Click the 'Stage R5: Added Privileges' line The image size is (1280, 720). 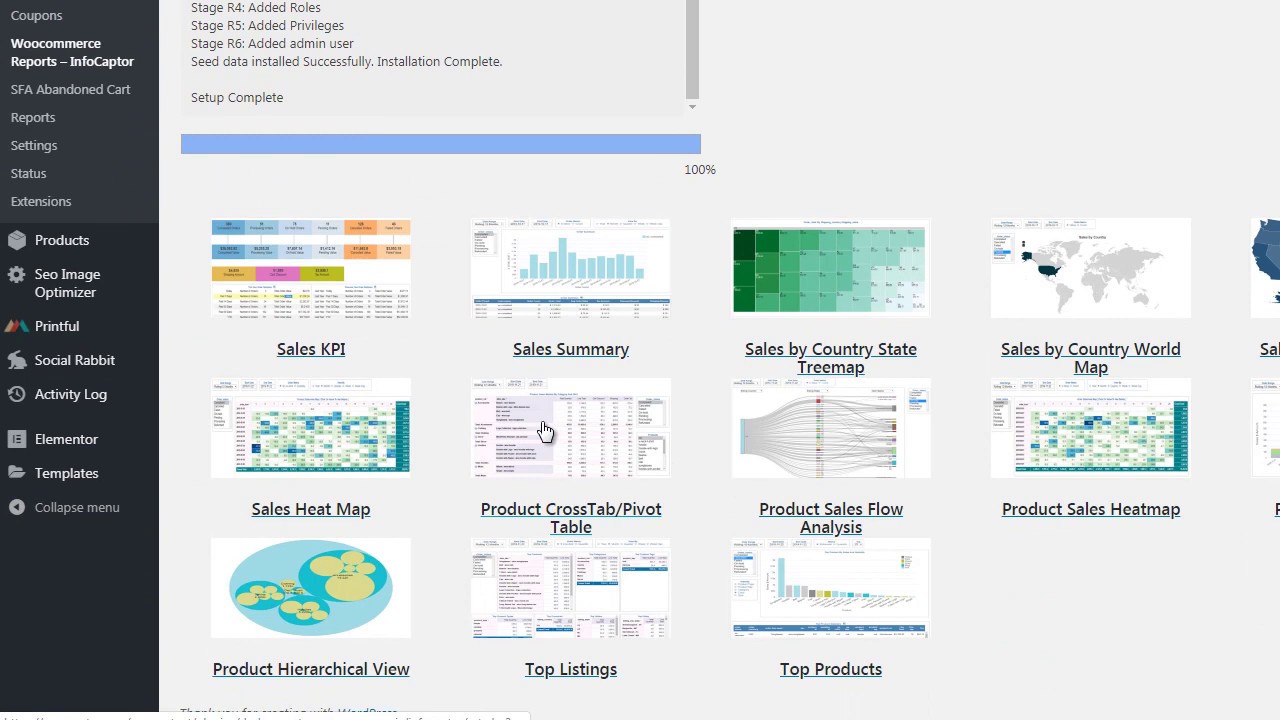(x=267, y=25)
